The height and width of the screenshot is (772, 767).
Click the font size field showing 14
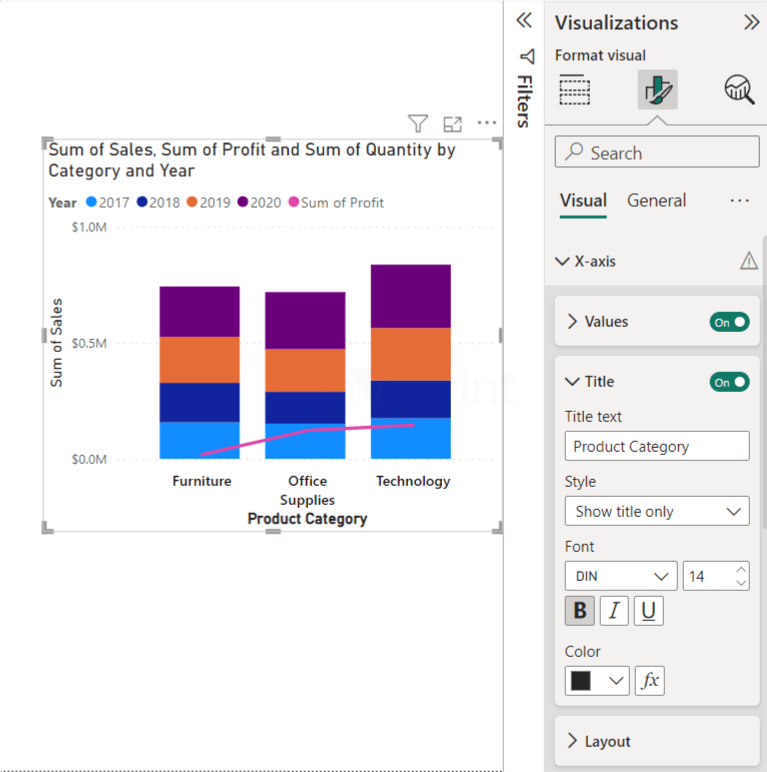[x=716, y=576]
